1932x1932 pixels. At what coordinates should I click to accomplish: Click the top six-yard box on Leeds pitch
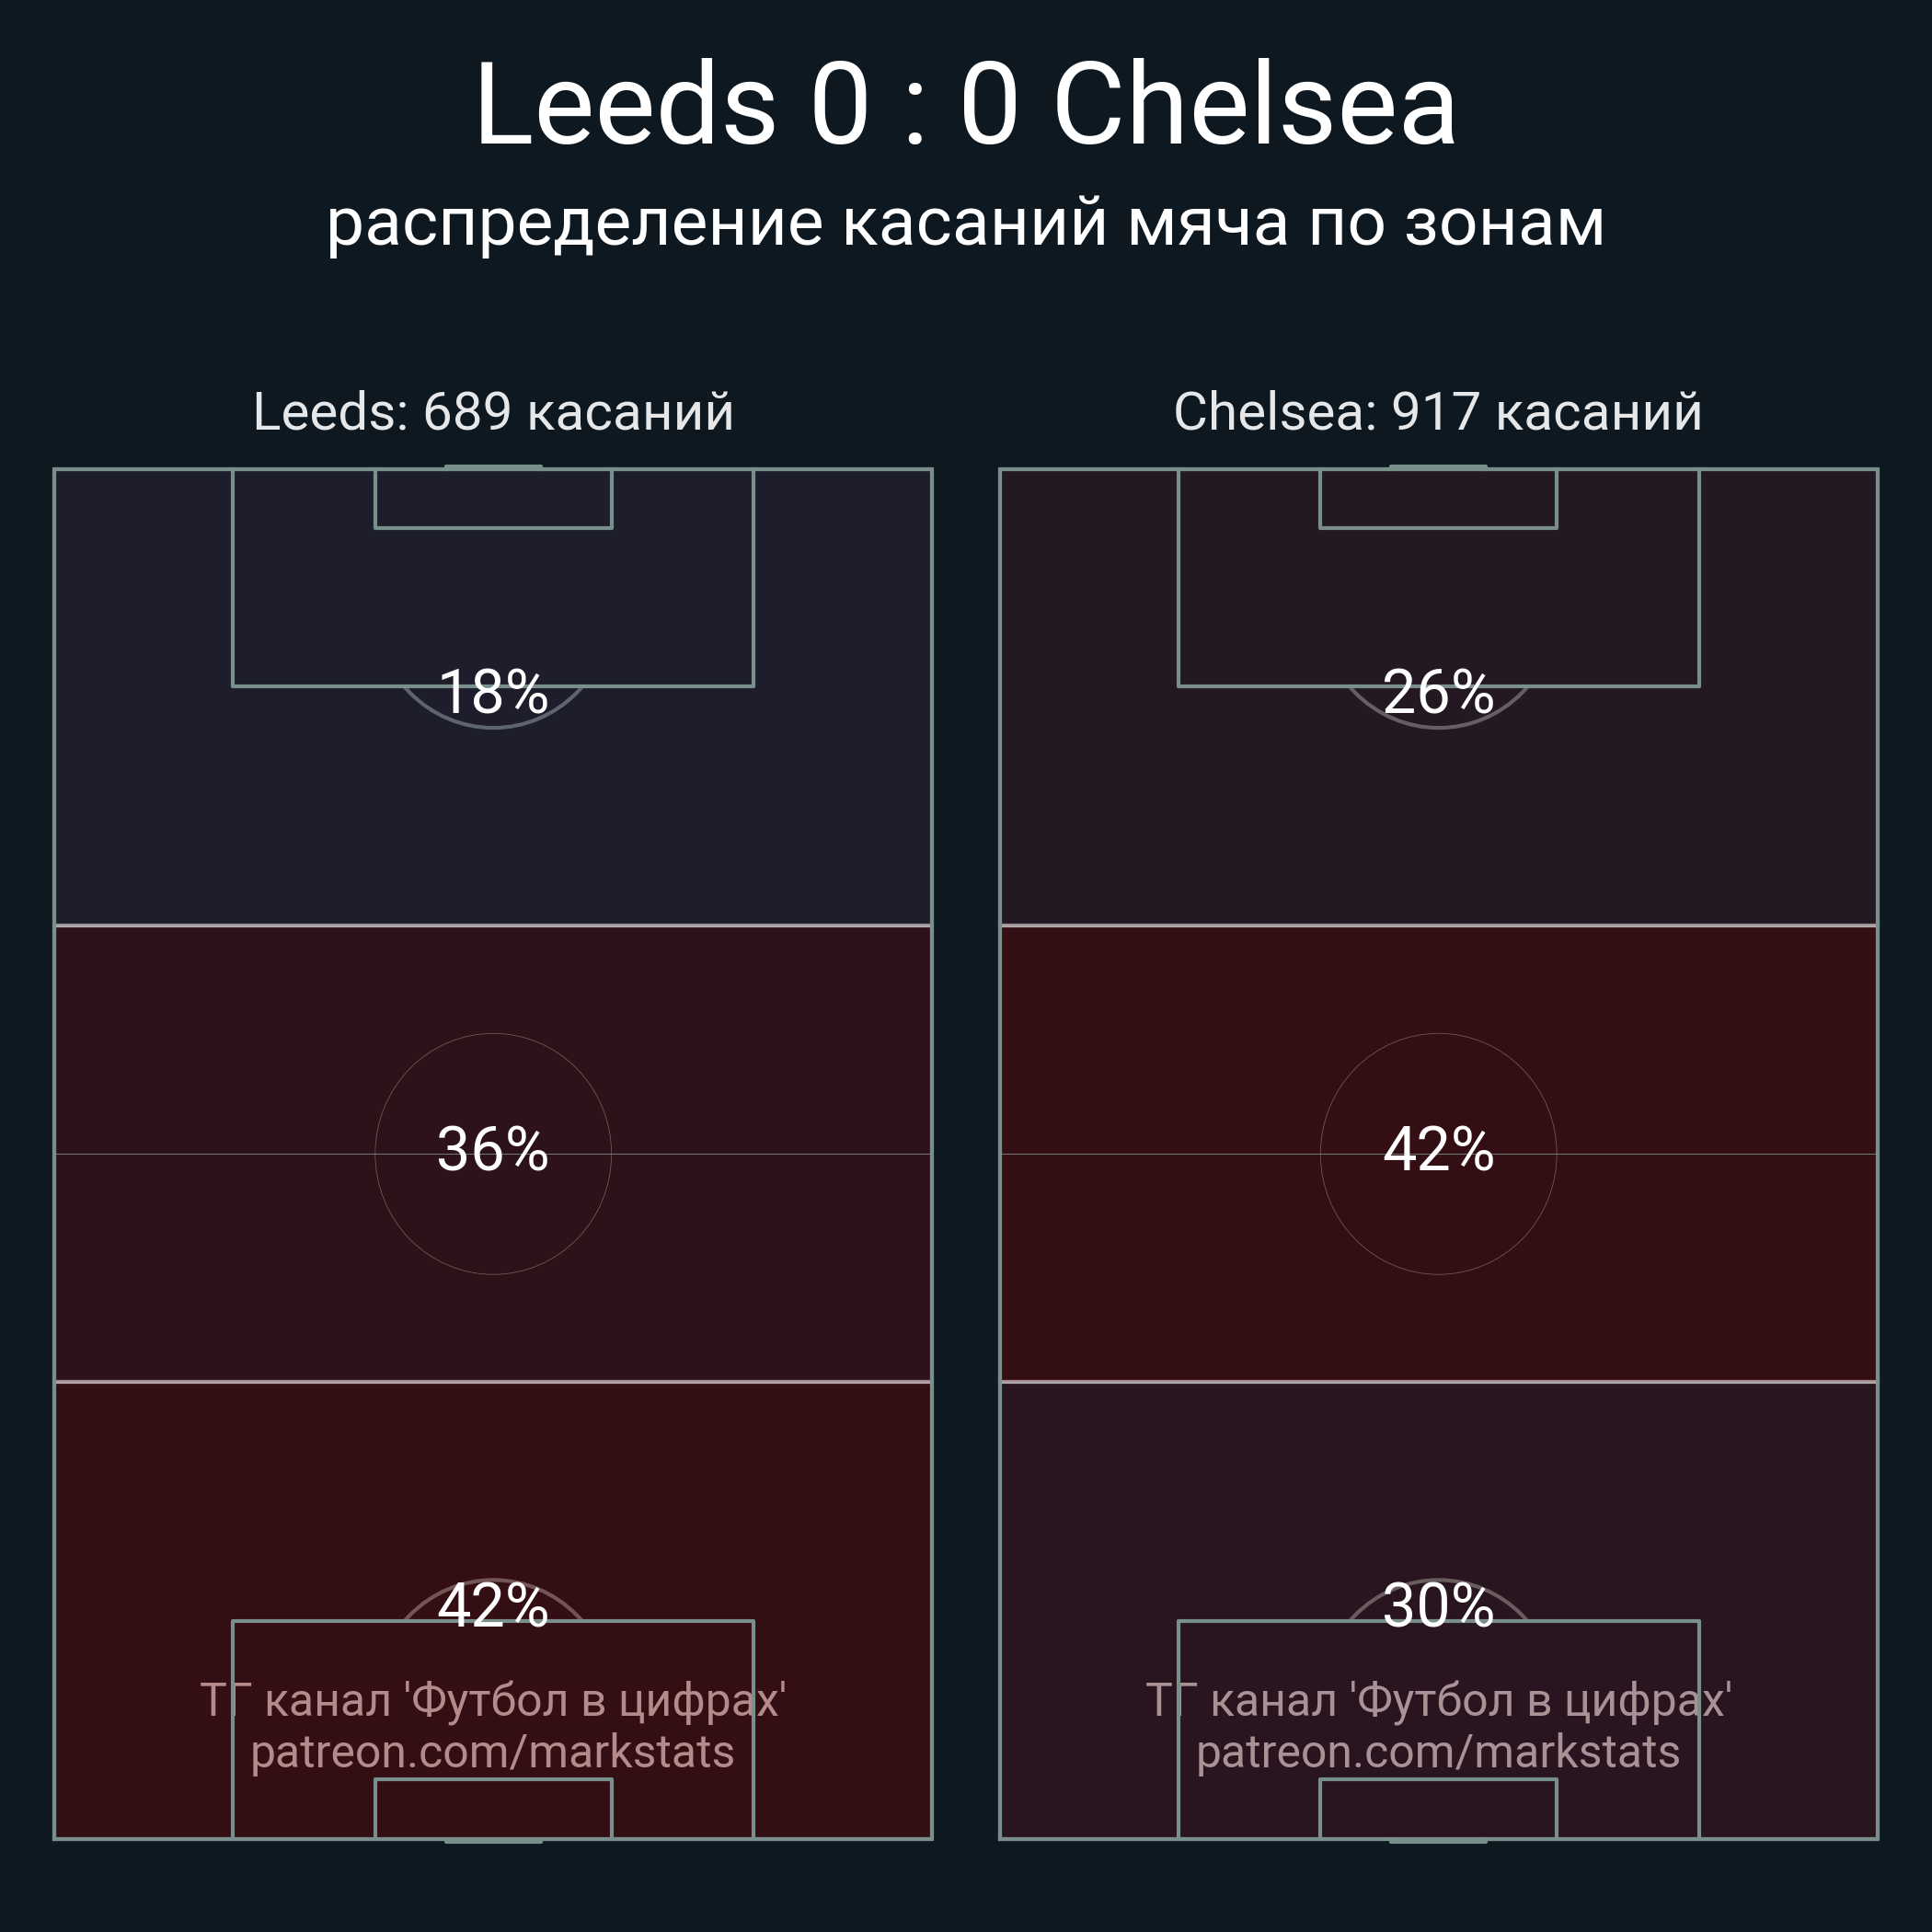493,499
